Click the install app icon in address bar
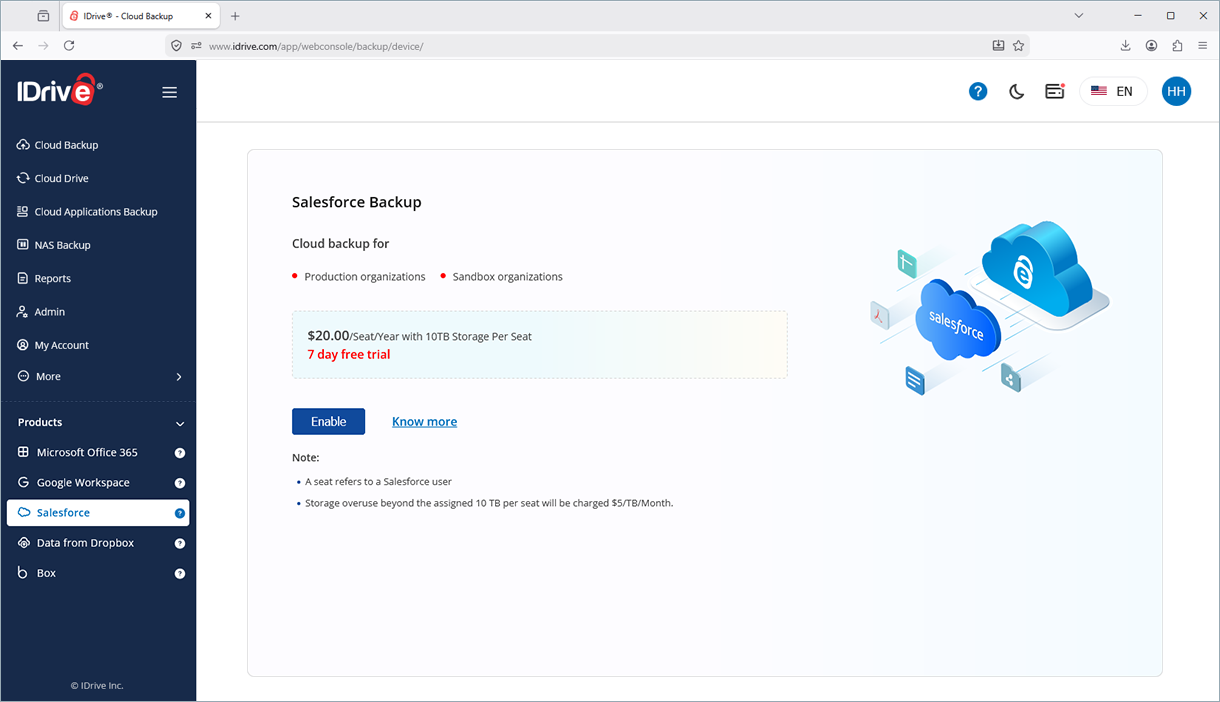1220x702 pixels. pyautogui.click(x=998, y=46)
